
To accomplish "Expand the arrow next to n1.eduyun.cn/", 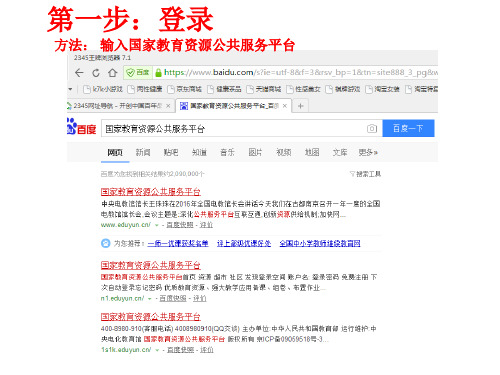I will [x=150, y=299].
